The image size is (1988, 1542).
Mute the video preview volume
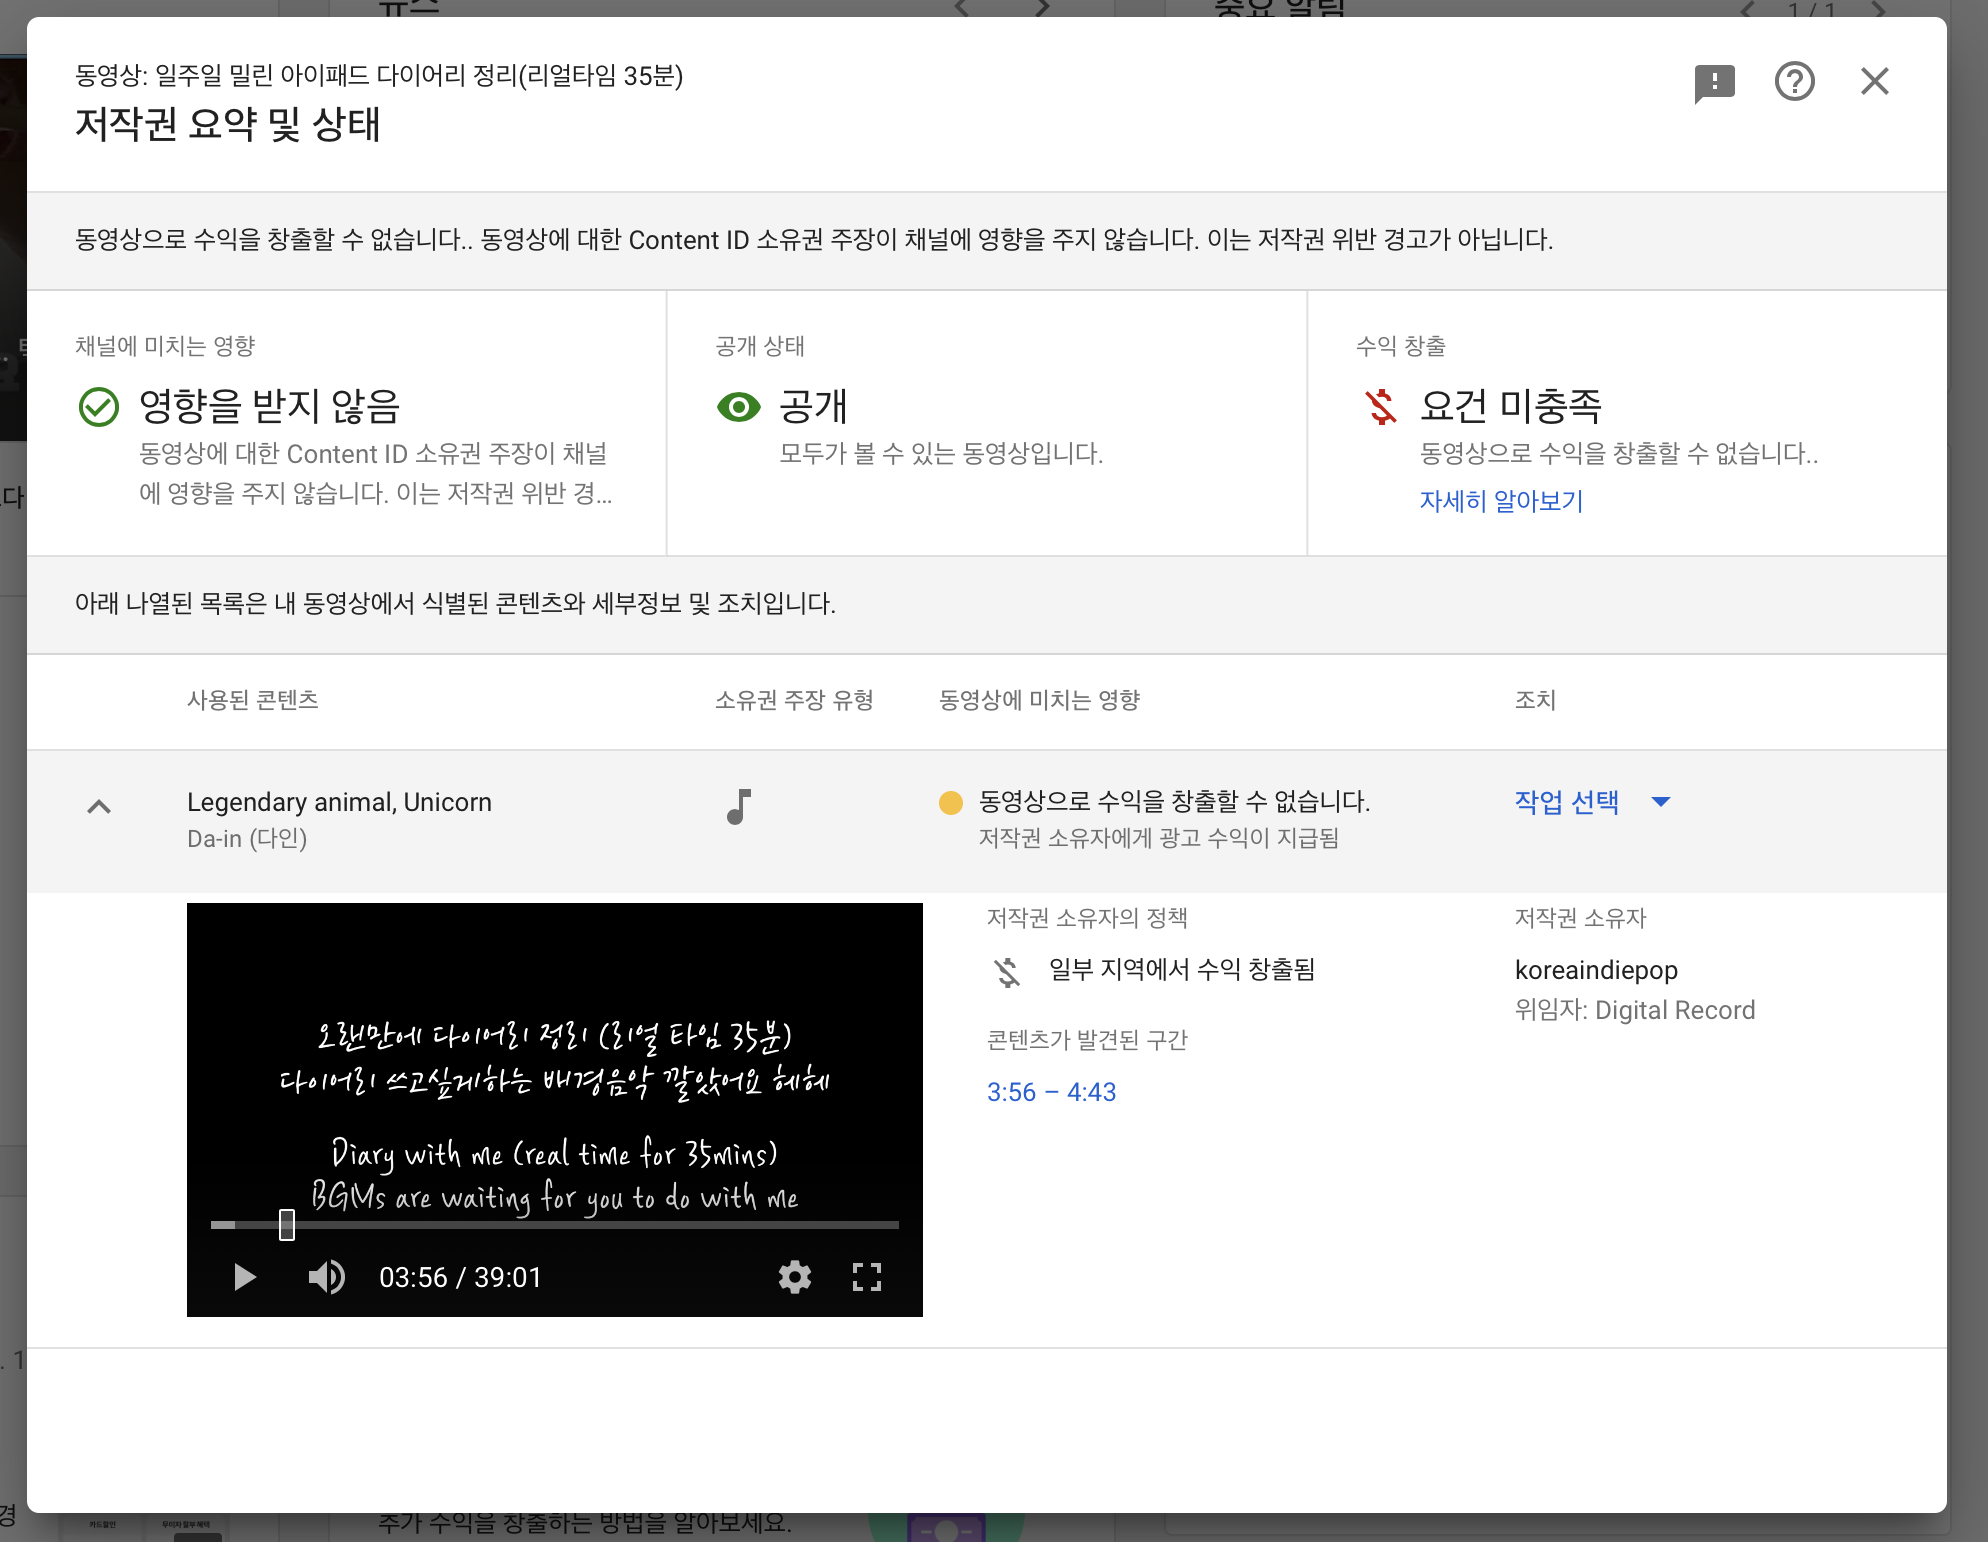(x=326, y=1277)
